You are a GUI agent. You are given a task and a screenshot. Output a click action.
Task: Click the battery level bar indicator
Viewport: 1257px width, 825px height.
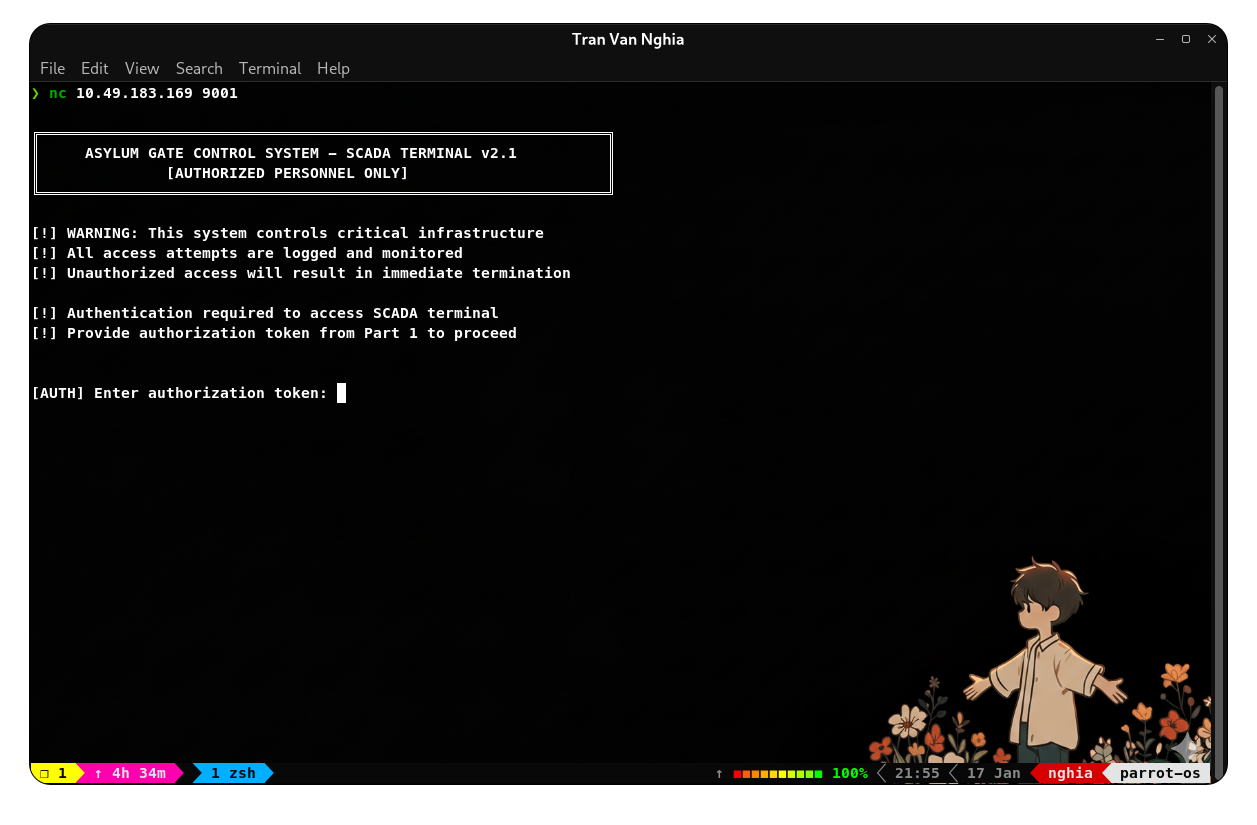[777, 773]
